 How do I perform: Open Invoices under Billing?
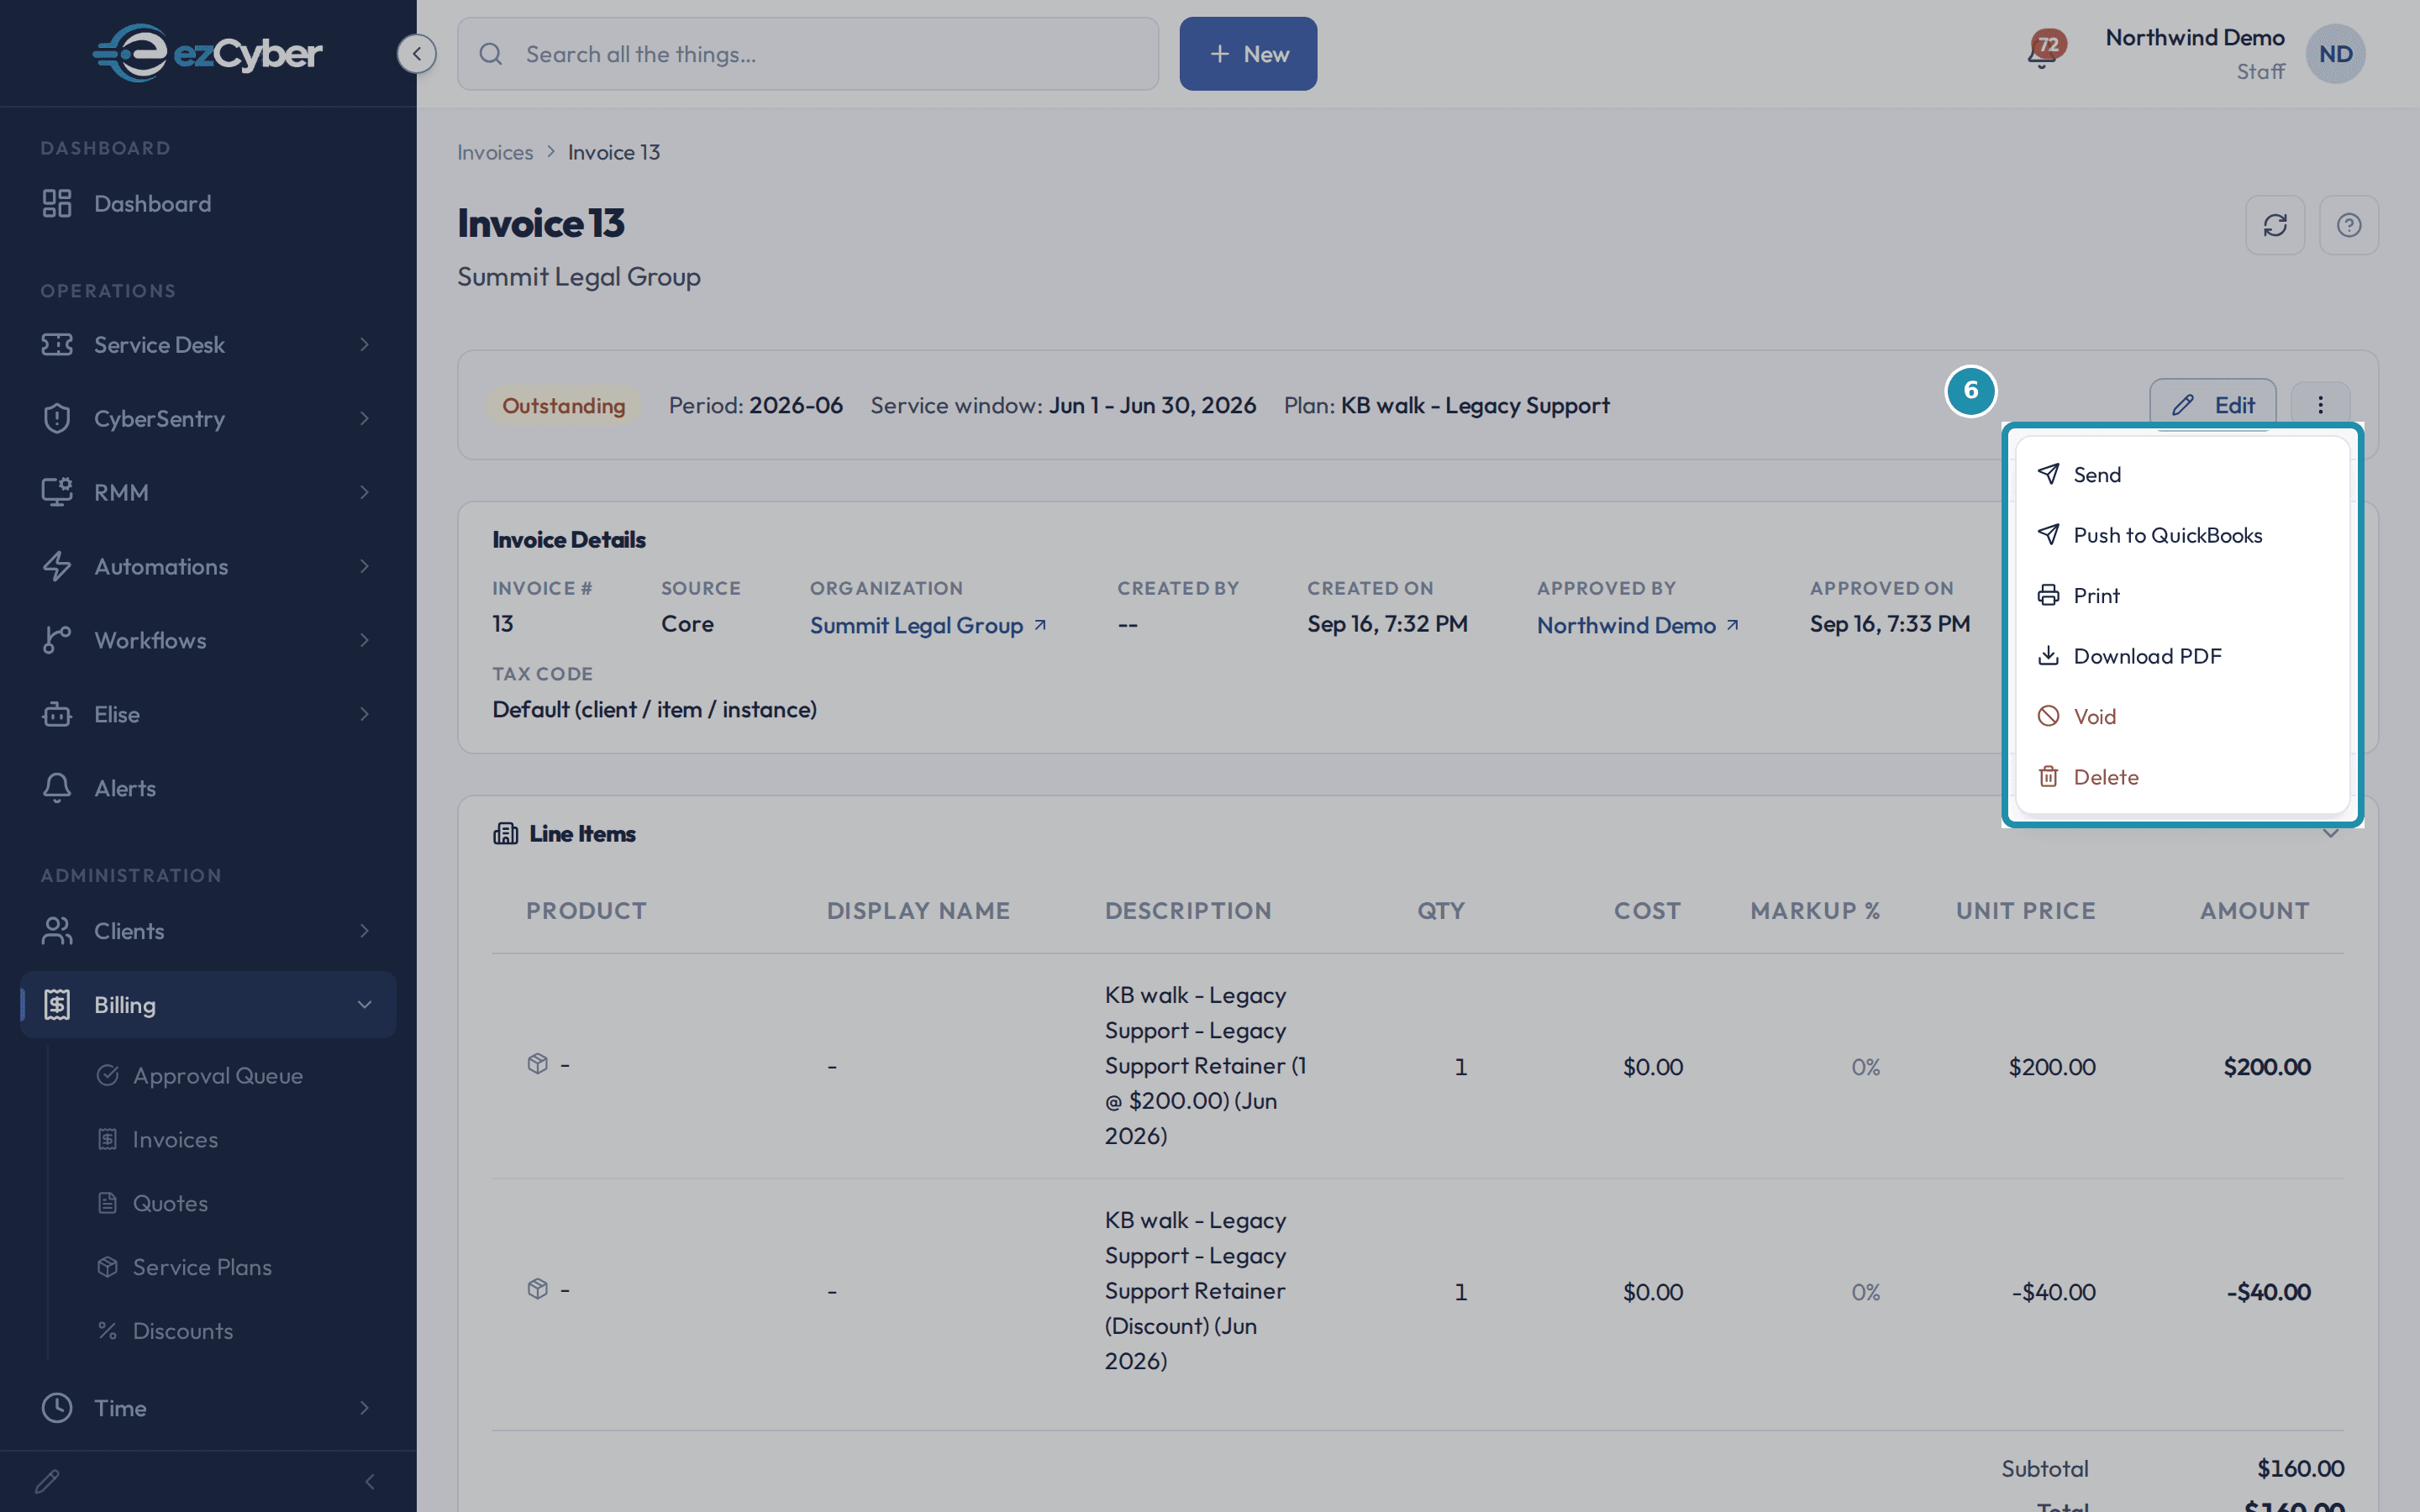pos(175,1139)
